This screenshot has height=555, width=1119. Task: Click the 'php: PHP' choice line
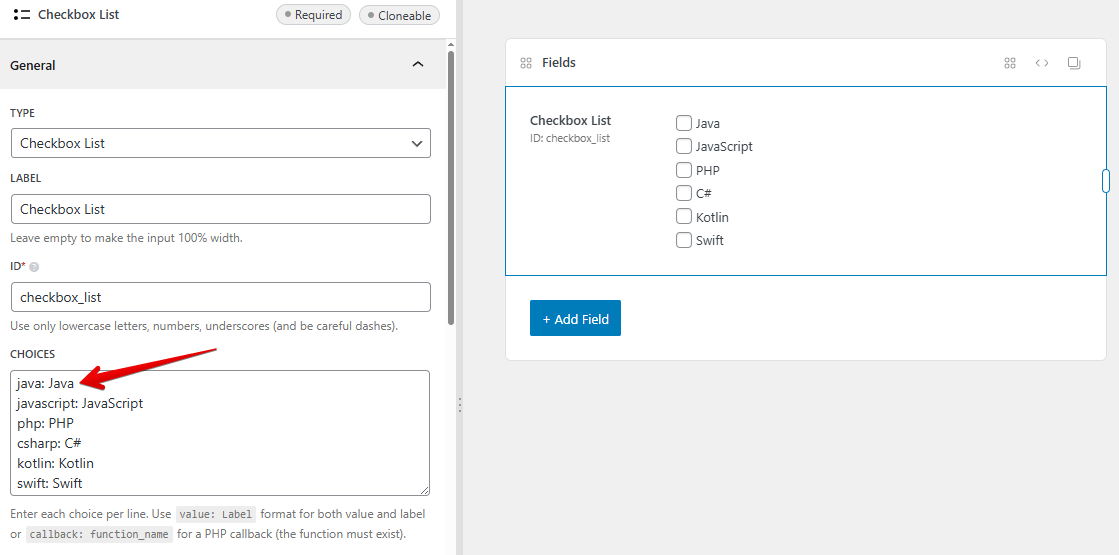coord(46,423)
